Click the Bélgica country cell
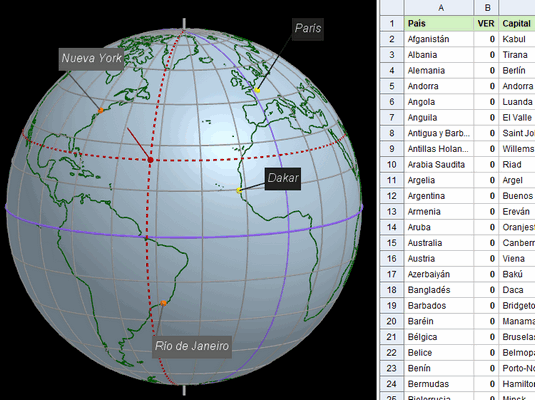535x400 pixels. (439, 337)
